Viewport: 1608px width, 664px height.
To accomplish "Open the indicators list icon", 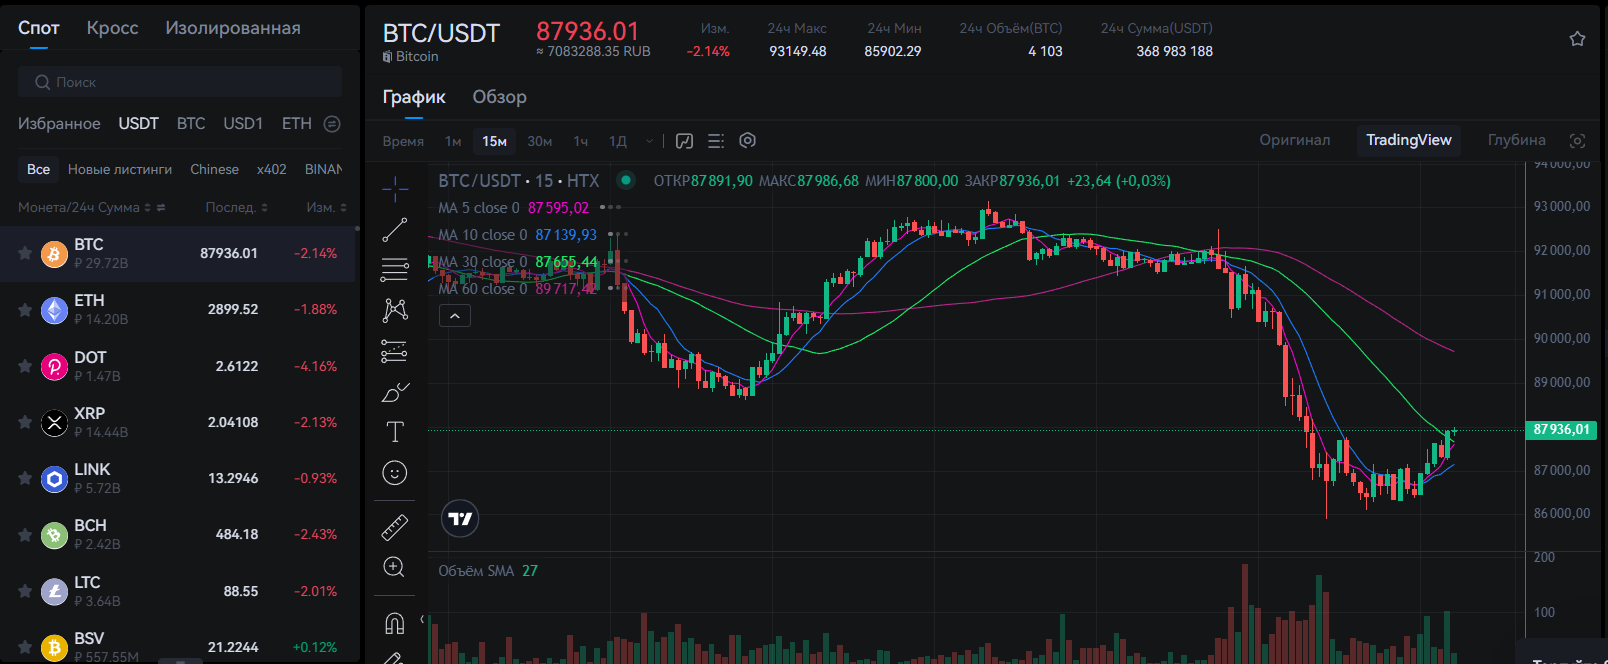I will coord(716,141).
